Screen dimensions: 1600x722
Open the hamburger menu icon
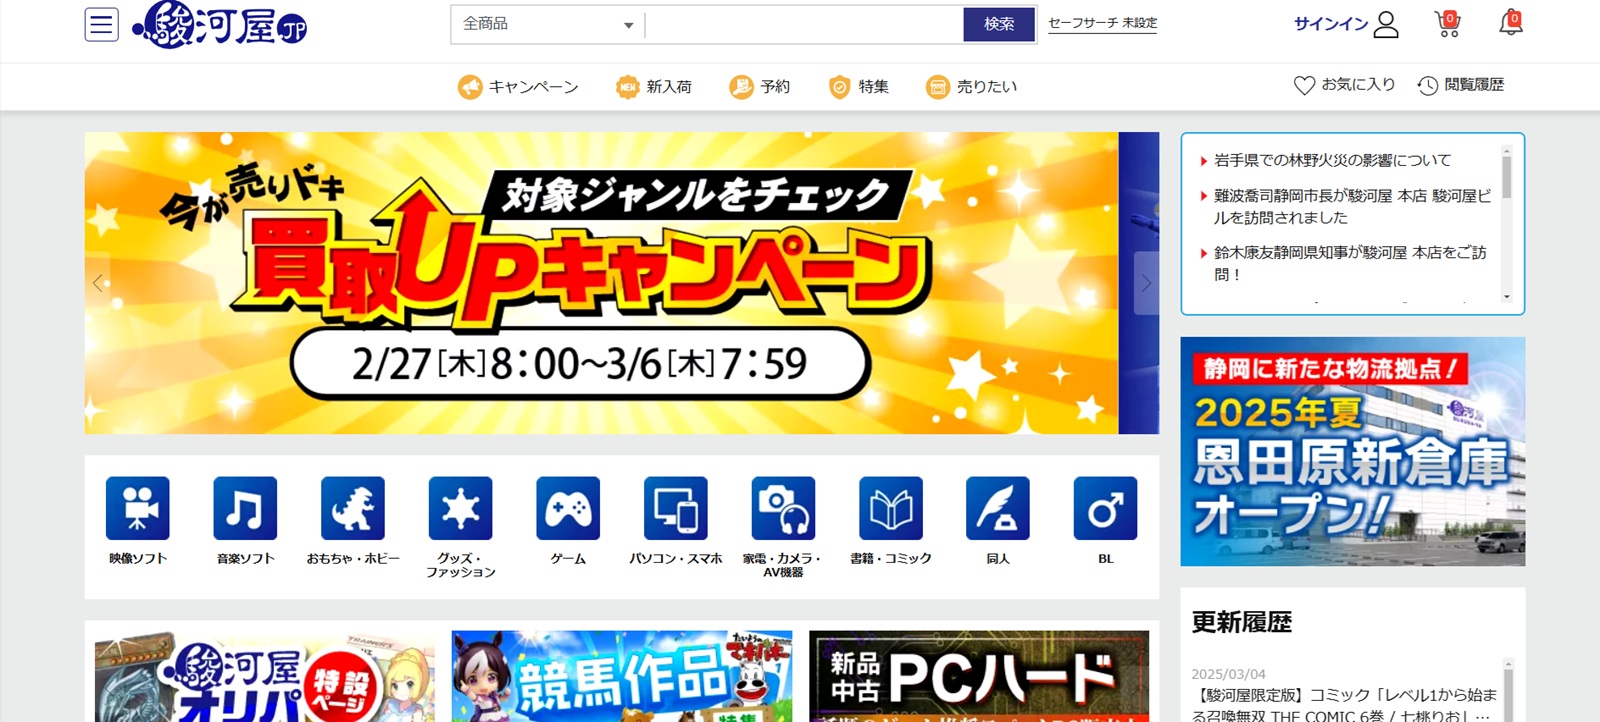pos(101,24)
